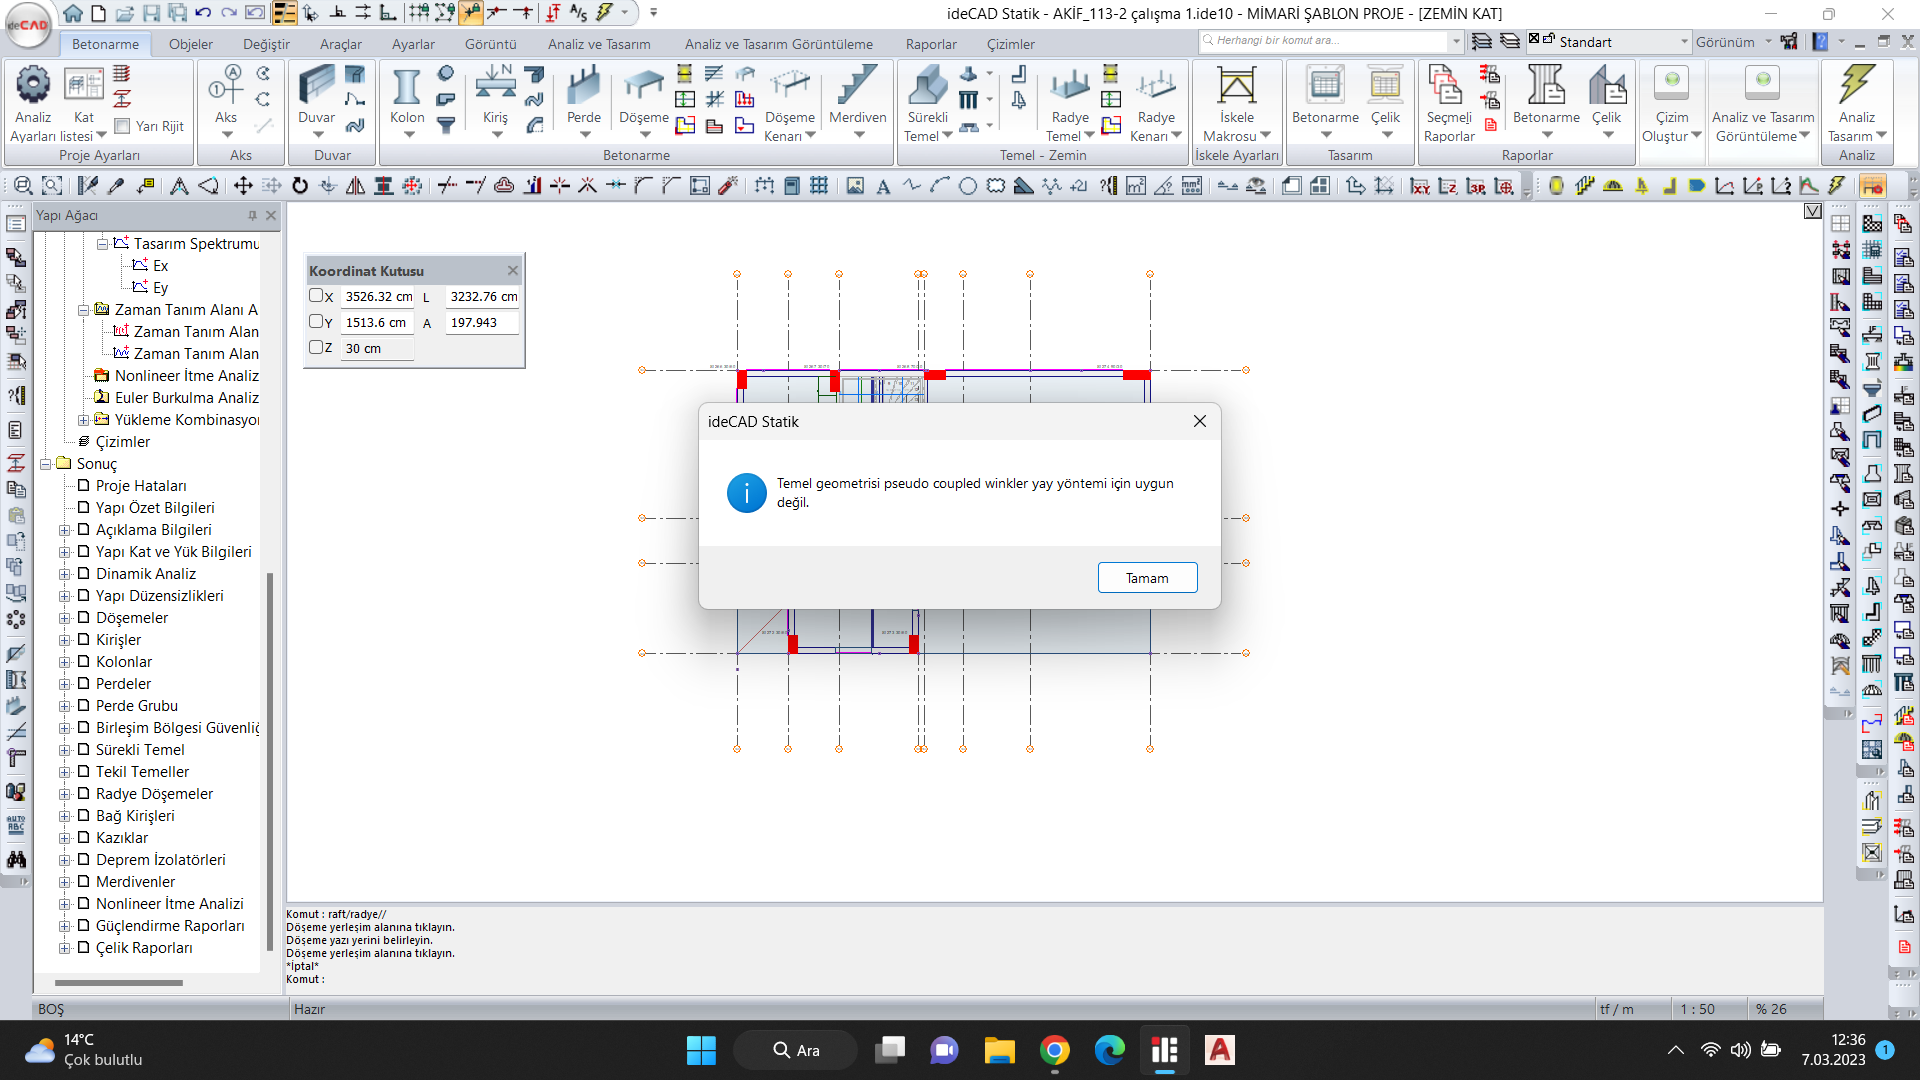Screen dimensions: 1920x1080
Task: Expand the Perdeler tree node
Action: click(x=64, y=684)
